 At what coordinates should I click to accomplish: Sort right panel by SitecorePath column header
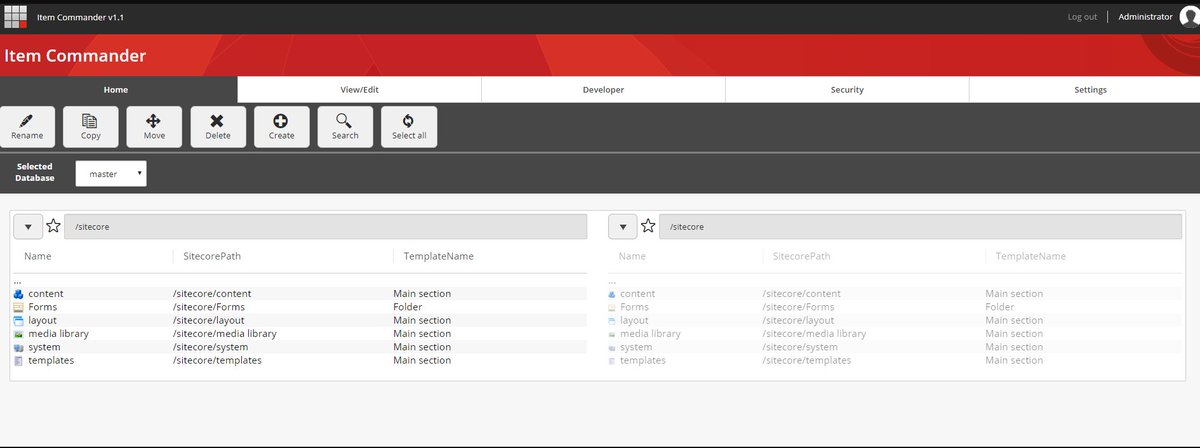pyautogui.click(x=802, y=256)
